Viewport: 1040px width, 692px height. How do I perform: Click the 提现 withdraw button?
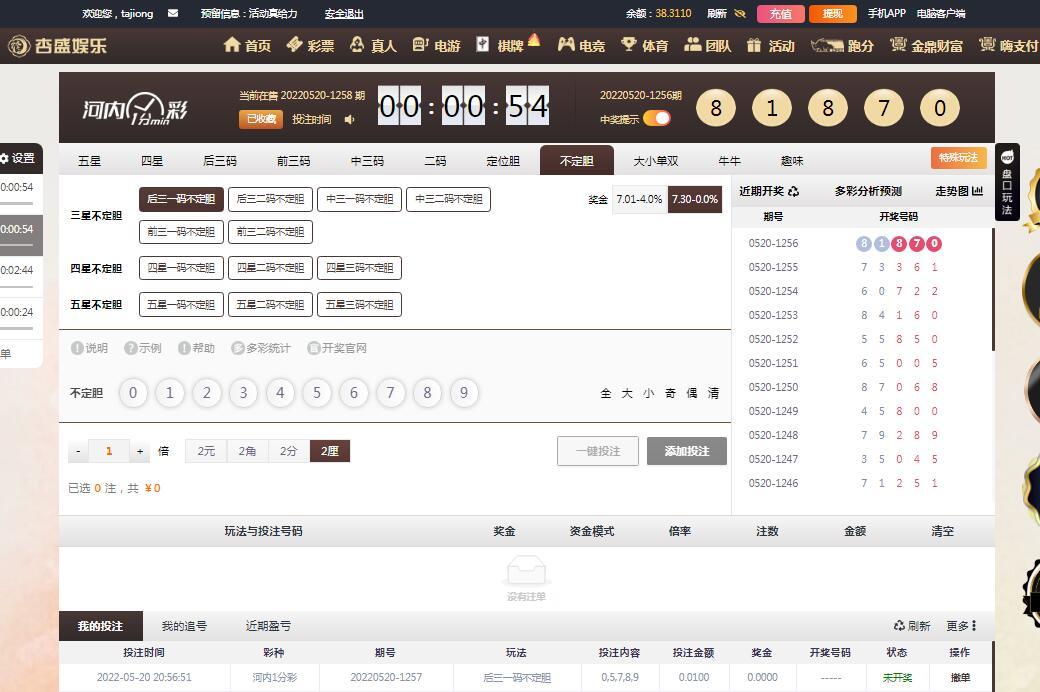pos(833,13)
